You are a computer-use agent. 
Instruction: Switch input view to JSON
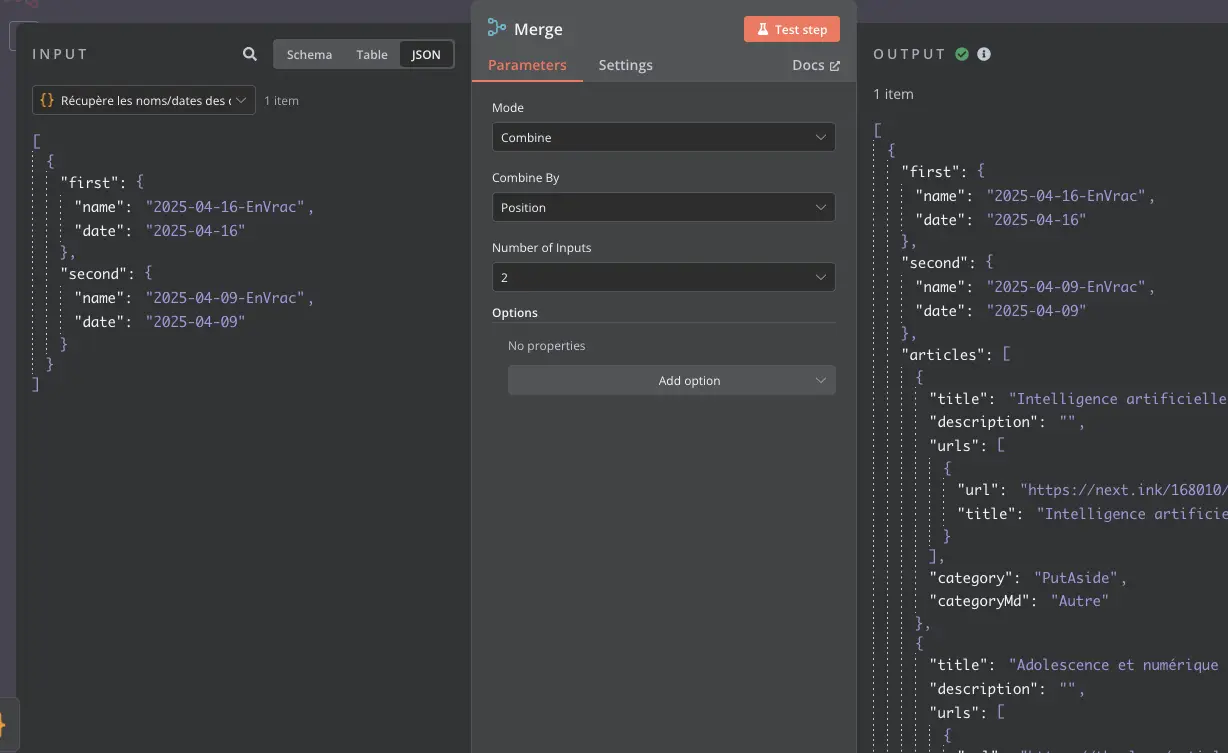coord(426,54)
